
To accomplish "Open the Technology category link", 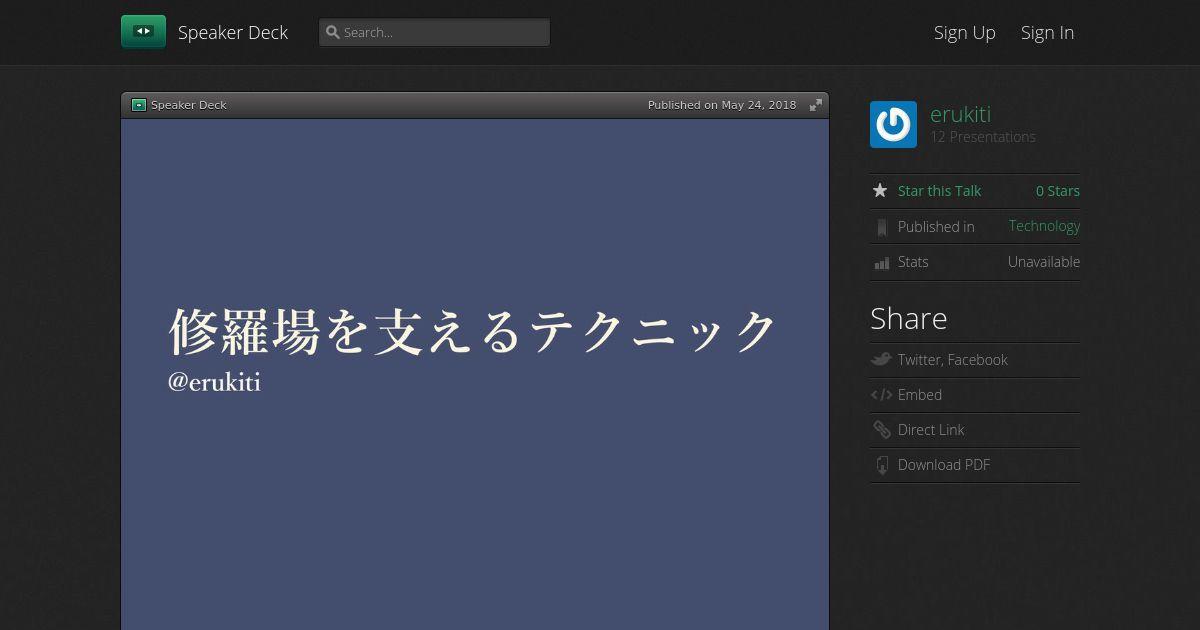I will tap(1044, 226).
